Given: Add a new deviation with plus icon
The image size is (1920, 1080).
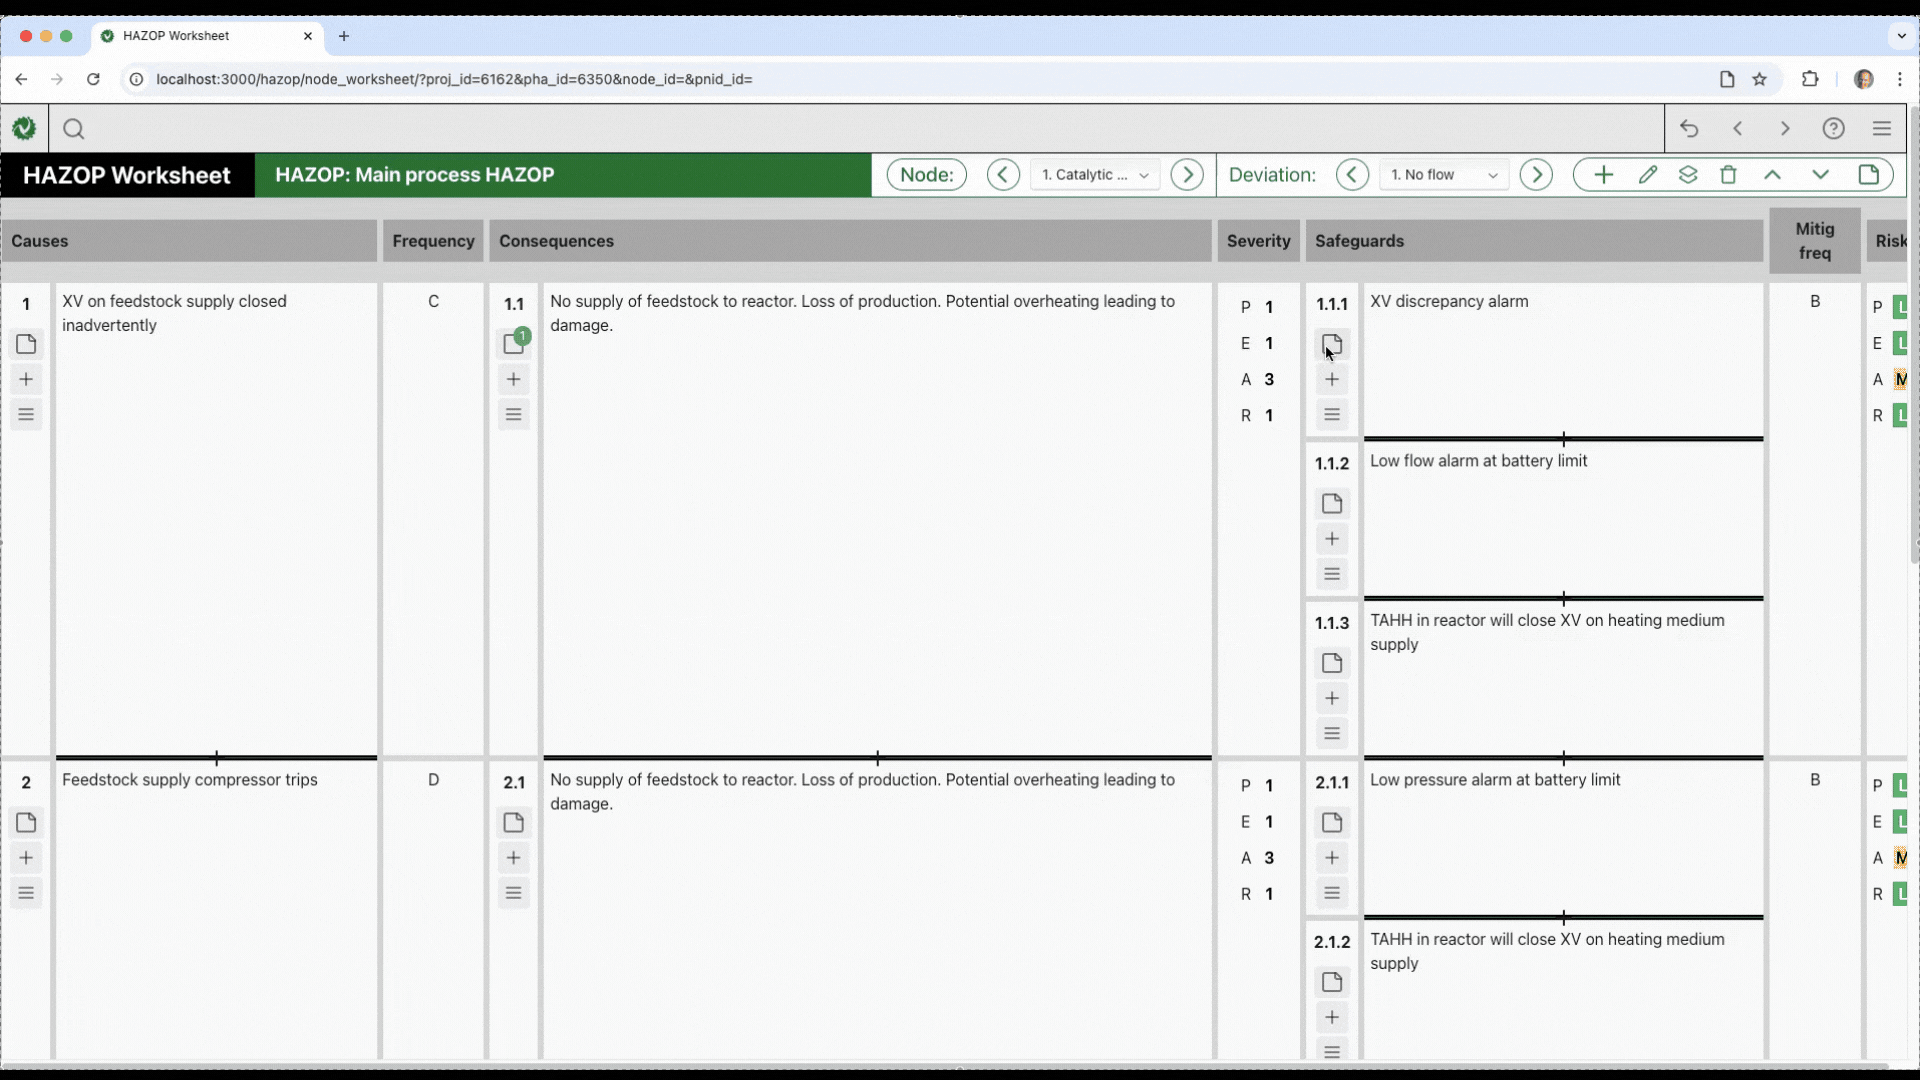Looking at the screenshot, I should point(1603,175).
